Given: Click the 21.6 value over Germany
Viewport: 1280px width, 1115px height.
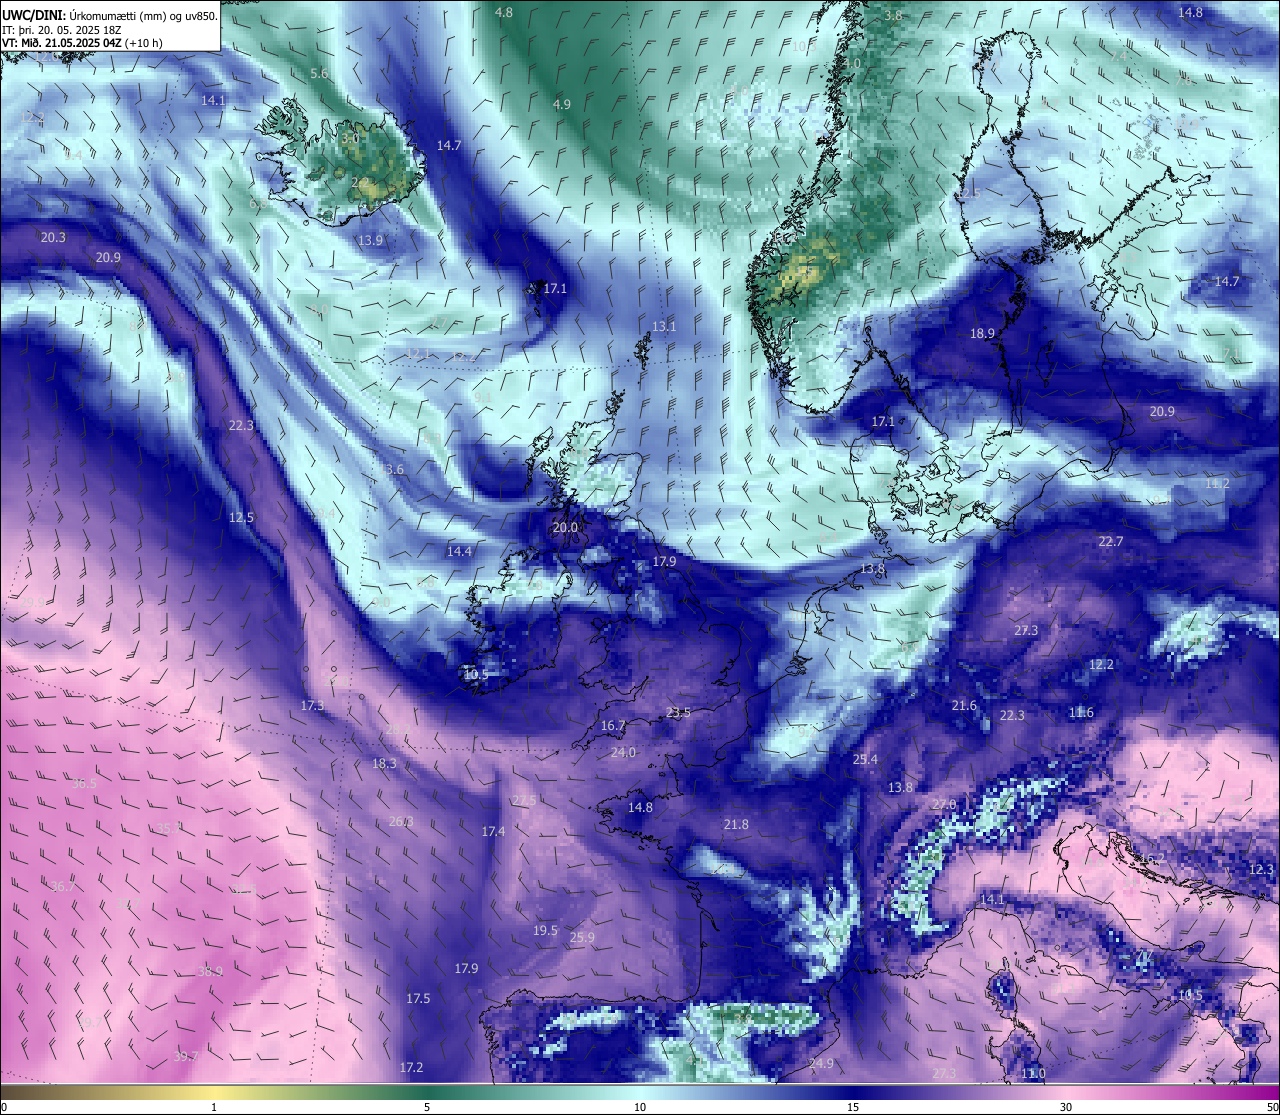Looking at the screenshot, I should [964, 705].
